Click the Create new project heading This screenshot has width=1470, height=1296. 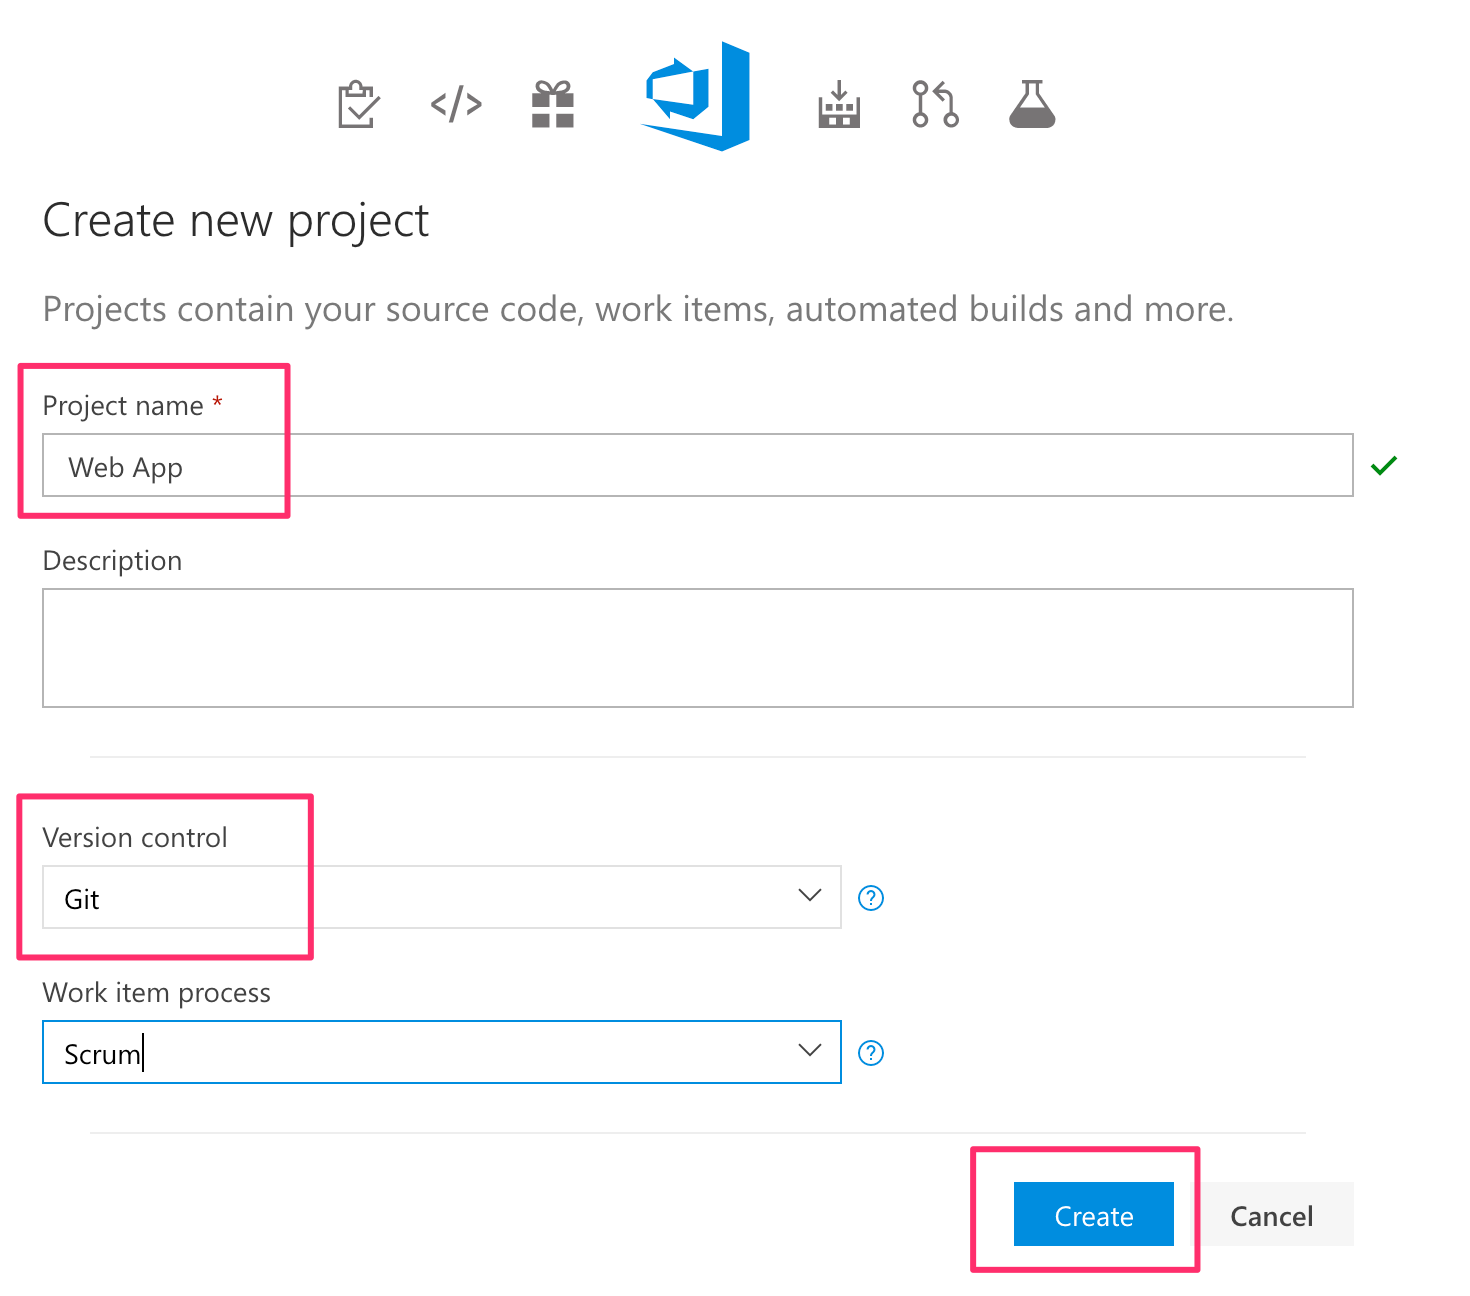tap(236, 221)
